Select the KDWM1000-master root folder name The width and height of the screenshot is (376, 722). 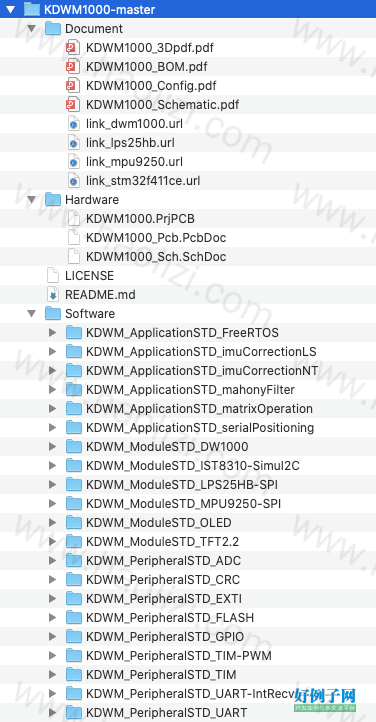pos(100,9)
